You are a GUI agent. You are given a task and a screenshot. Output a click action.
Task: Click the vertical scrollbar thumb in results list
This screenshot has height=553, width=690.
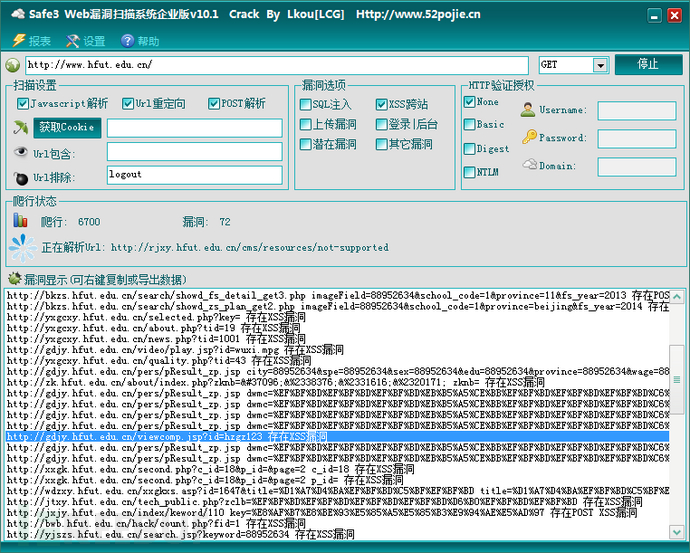[677, 379]
